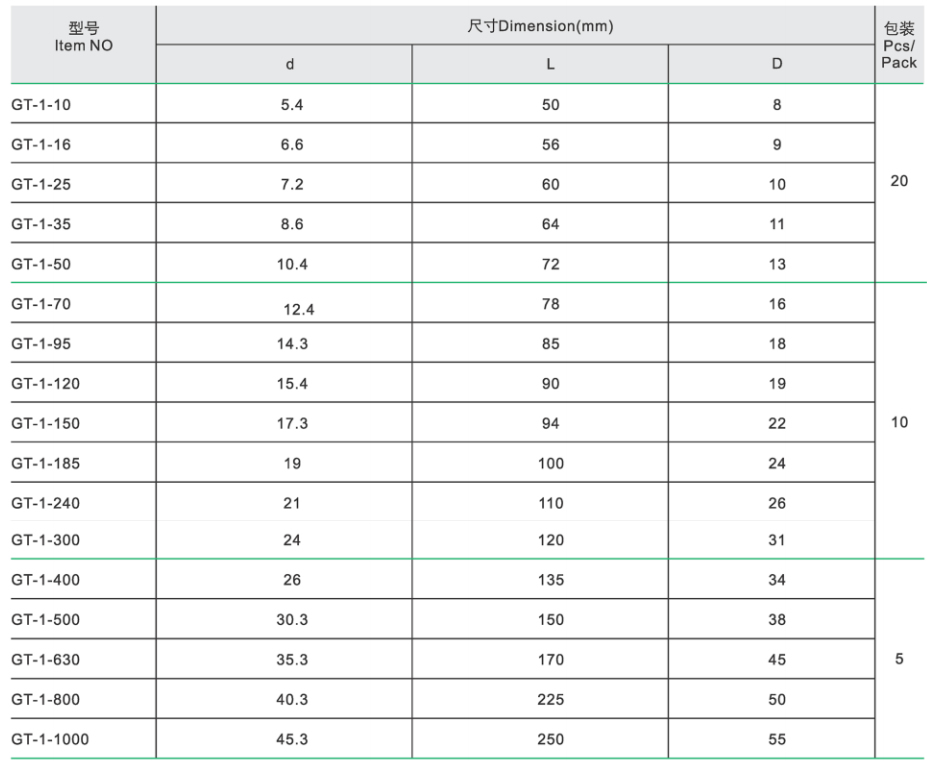Click D value 31 for GT-1-300
The image size is (927, 761).
coord(777,540)
